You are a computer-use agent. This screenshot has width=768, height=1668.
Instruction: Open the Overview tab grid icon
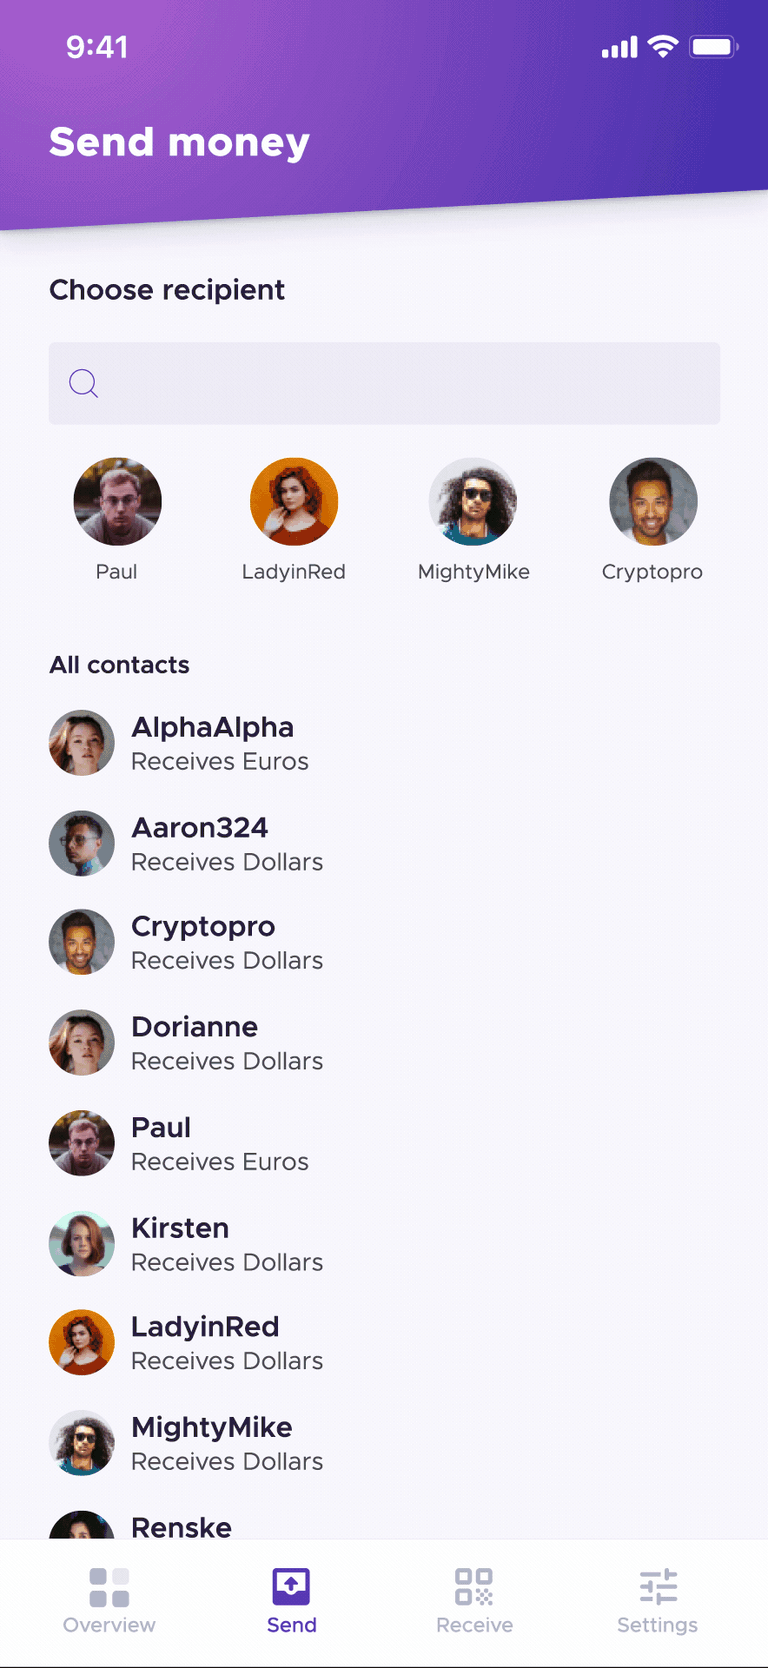(109, 1587)
